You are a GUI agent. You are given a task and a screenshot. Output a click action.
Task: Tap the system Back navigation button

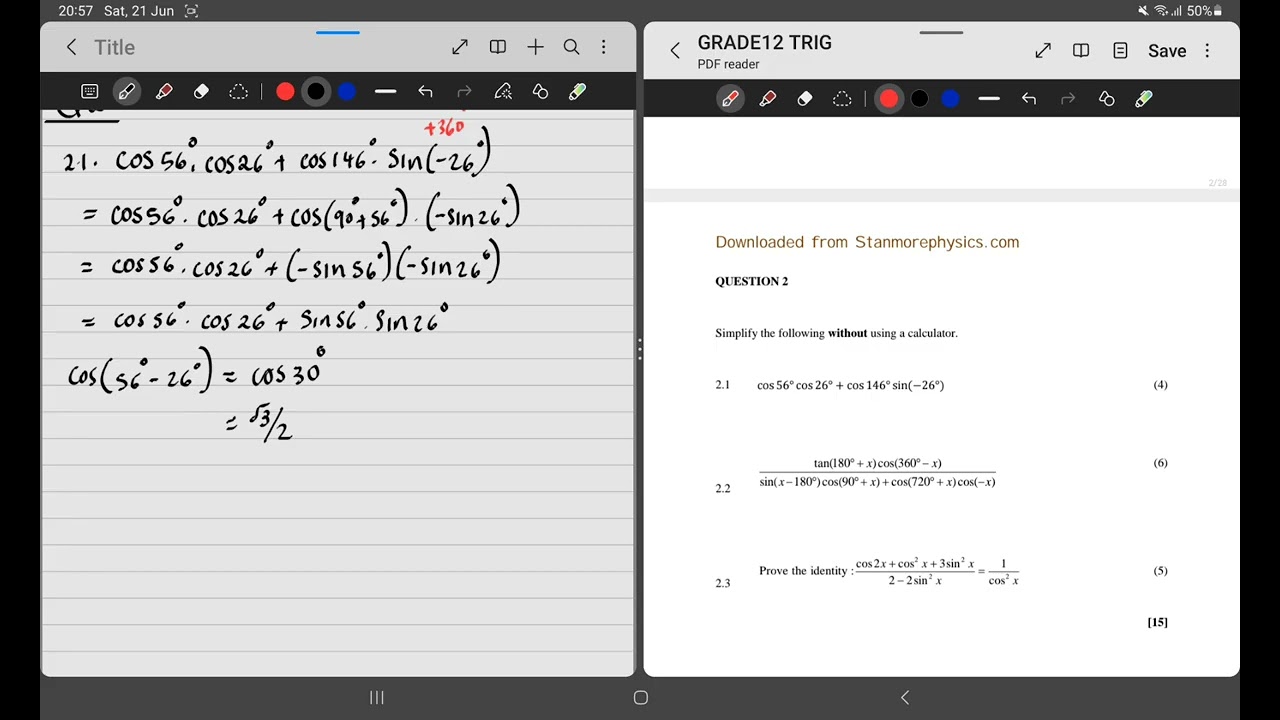click(905, 697)
